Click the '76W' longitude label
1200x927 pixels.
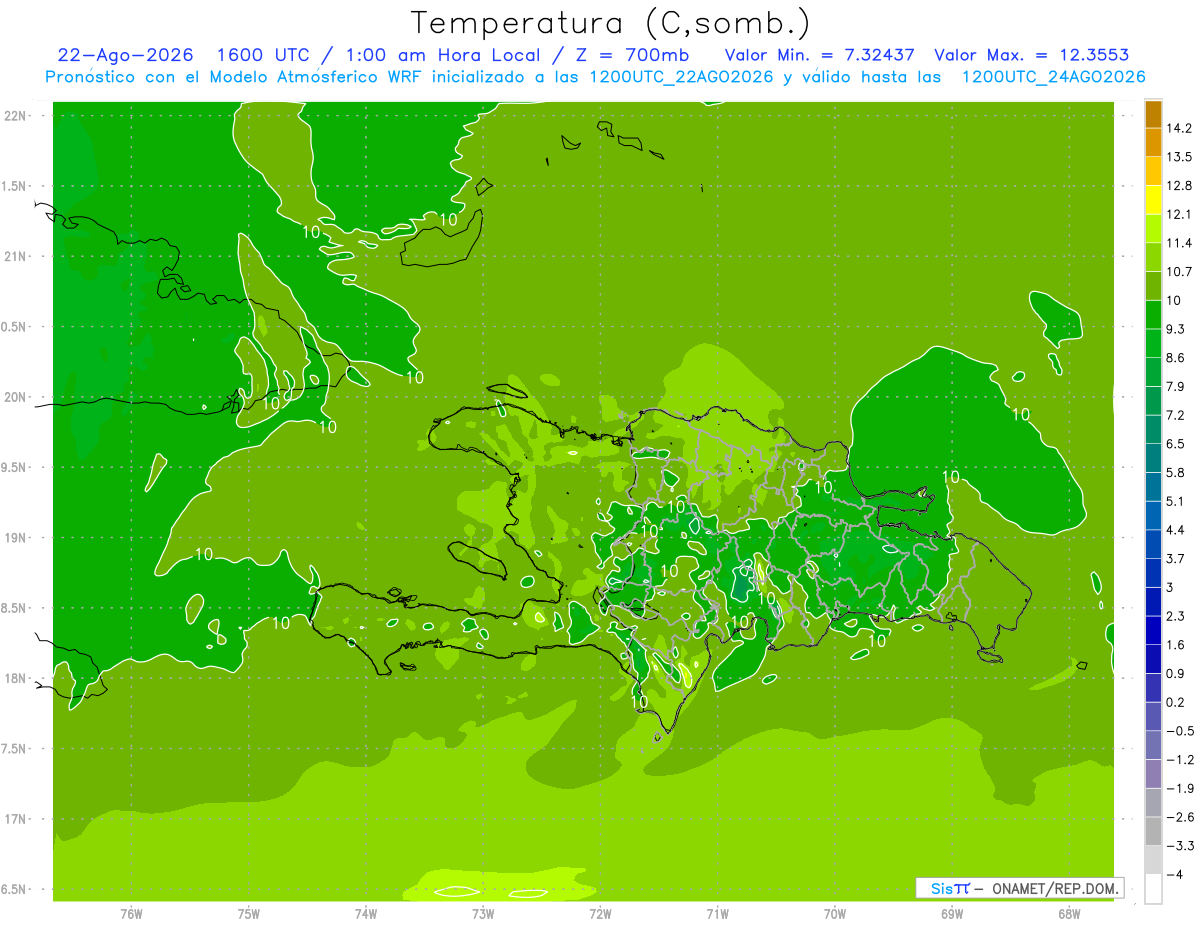click(x=131, y=913)
